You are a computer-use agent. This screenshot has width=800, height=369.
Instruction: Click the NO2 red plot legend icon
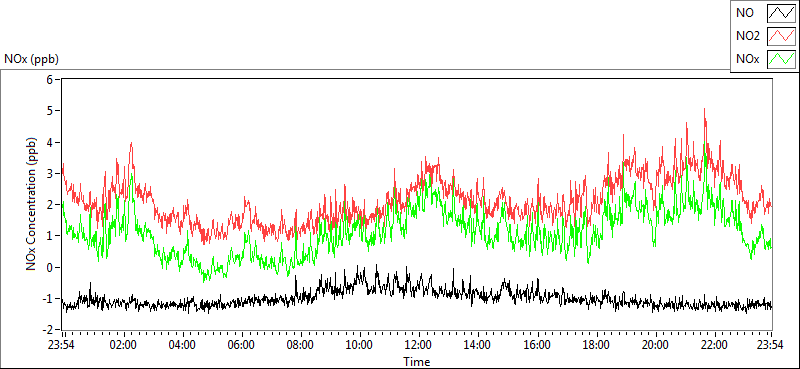pos(781,37)
